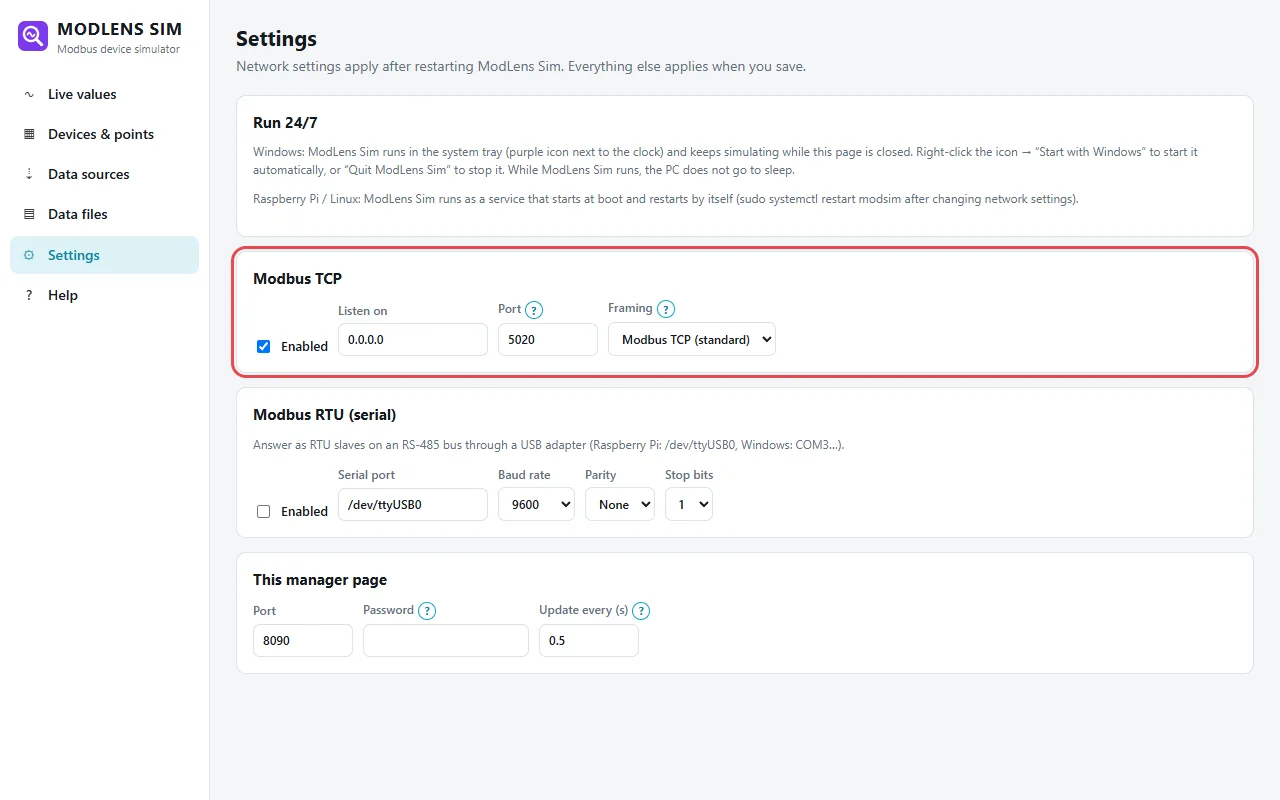1280x800 pixels.
Task: Go to Live values page
Action: click(x=104, y=94)
